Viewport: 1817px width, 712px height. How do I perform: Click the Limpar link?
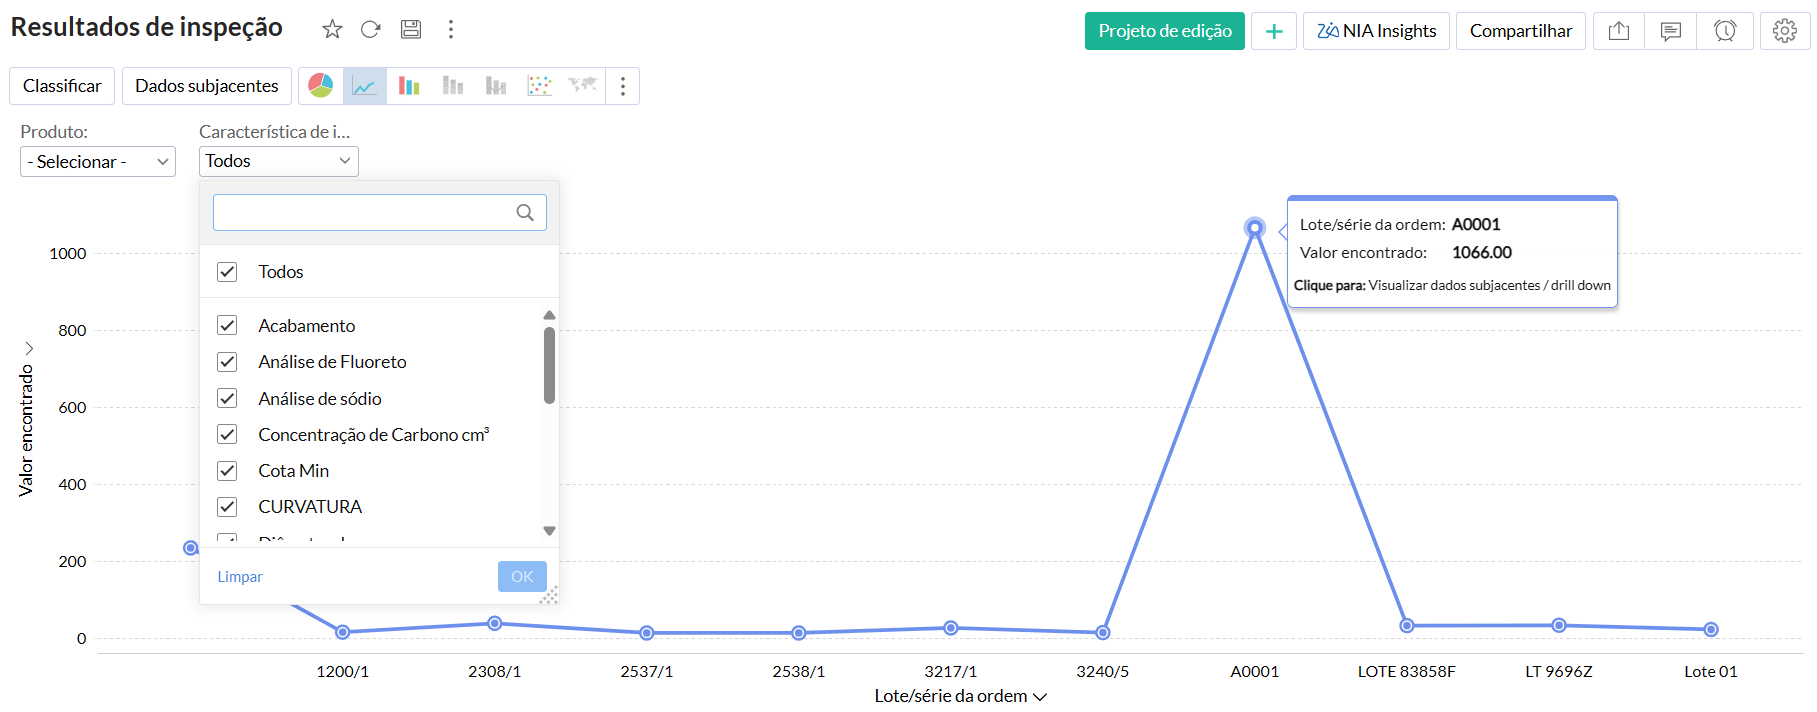(x=240, y=577)
